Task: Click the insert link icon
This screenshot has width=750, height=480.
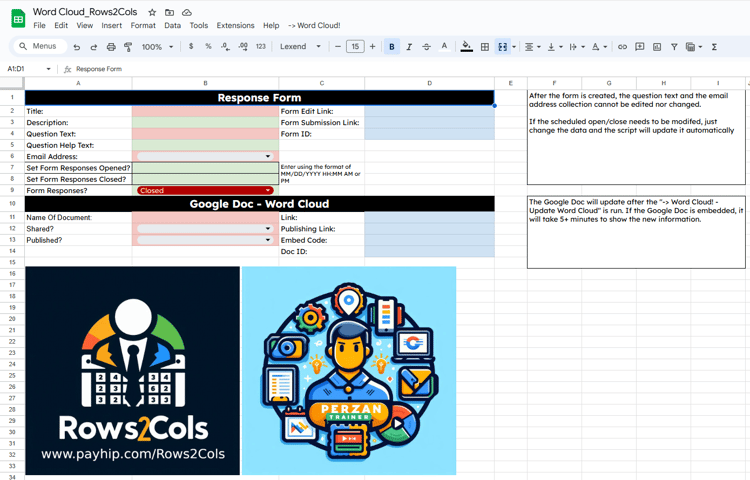Action: pos(622,47)
